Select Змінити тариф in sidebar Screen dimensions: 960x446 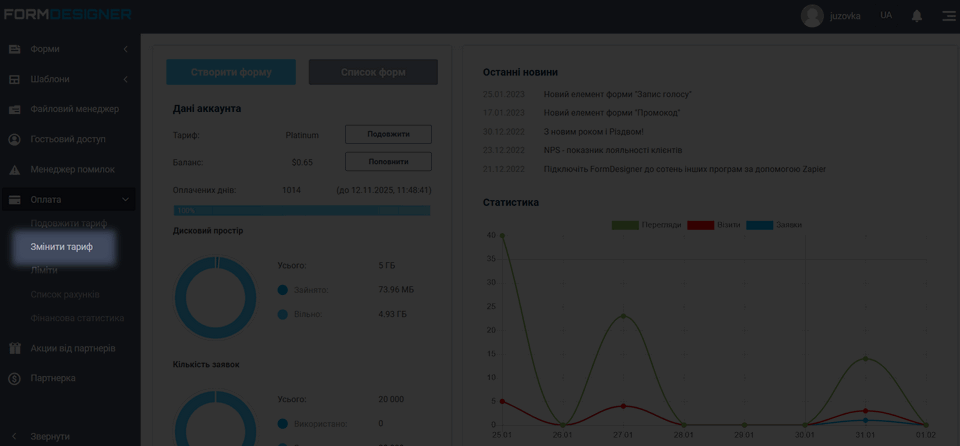(x=62, y=247)
